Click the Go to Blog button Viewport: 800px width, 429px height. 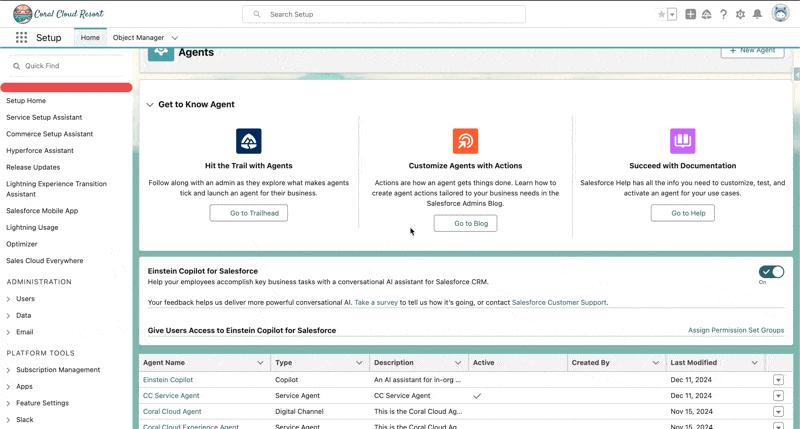point(465,223)
